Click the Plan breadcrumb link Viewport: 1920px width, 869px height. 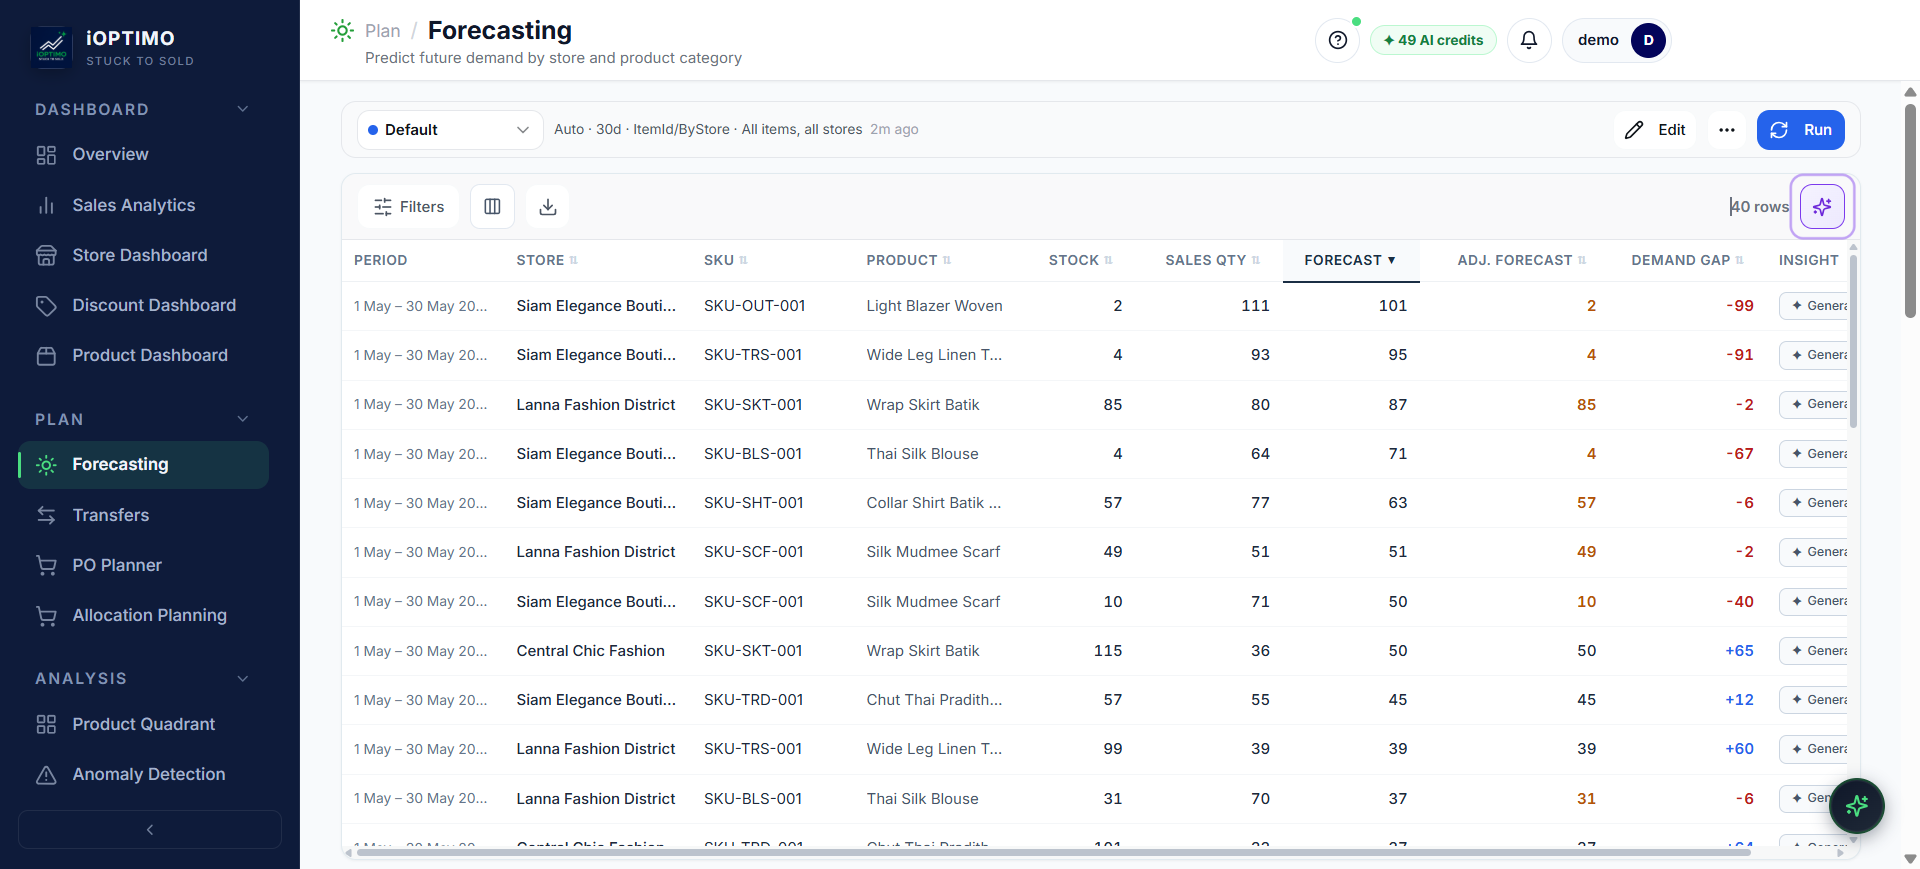382,31
